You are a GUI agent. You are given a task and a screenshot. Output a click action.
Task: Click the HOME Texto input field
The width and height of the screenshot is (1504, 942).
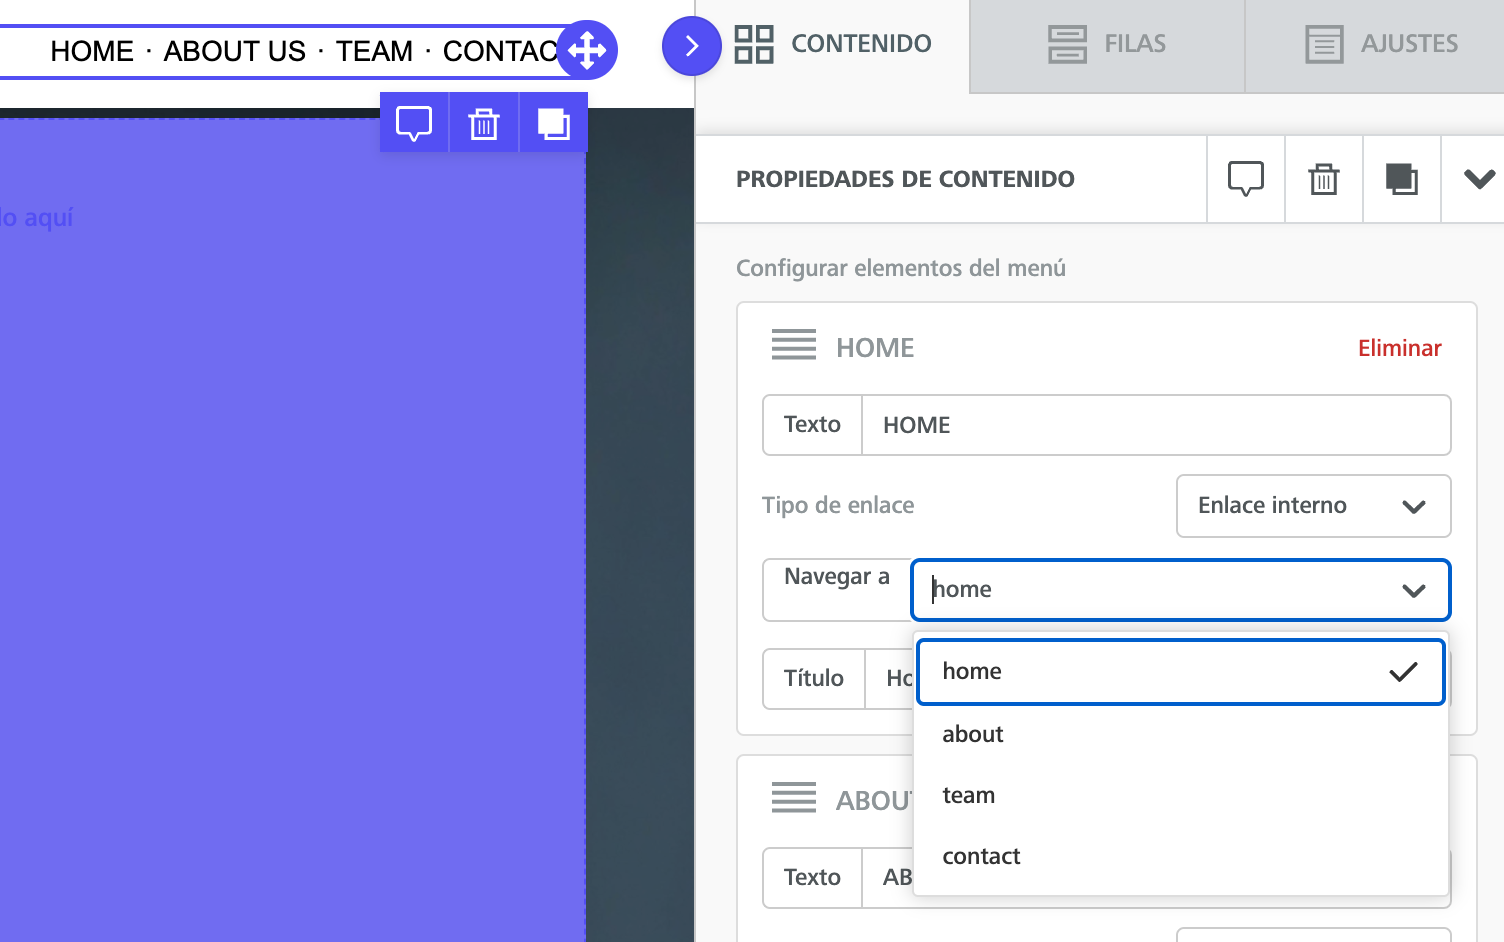click(x=1156, y=425)
